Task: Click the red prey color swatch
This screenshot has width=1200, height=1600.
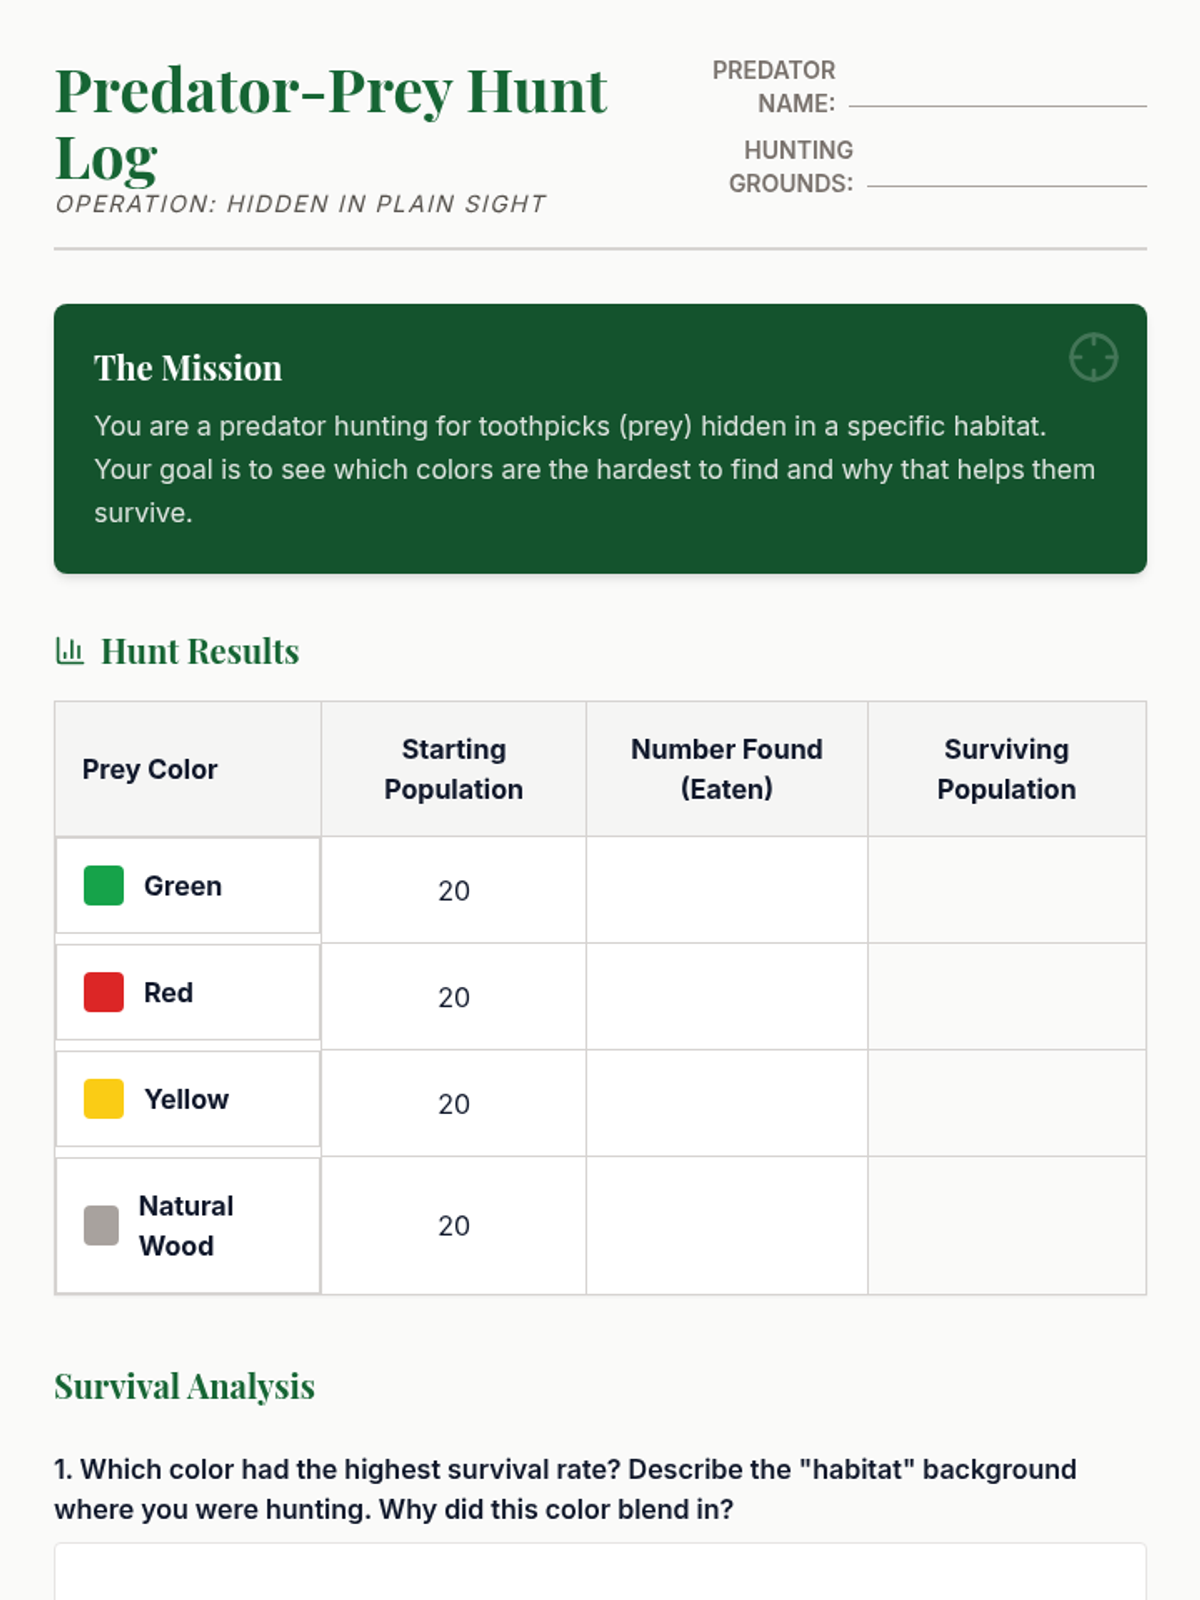Action: click(x=103, y=992)
